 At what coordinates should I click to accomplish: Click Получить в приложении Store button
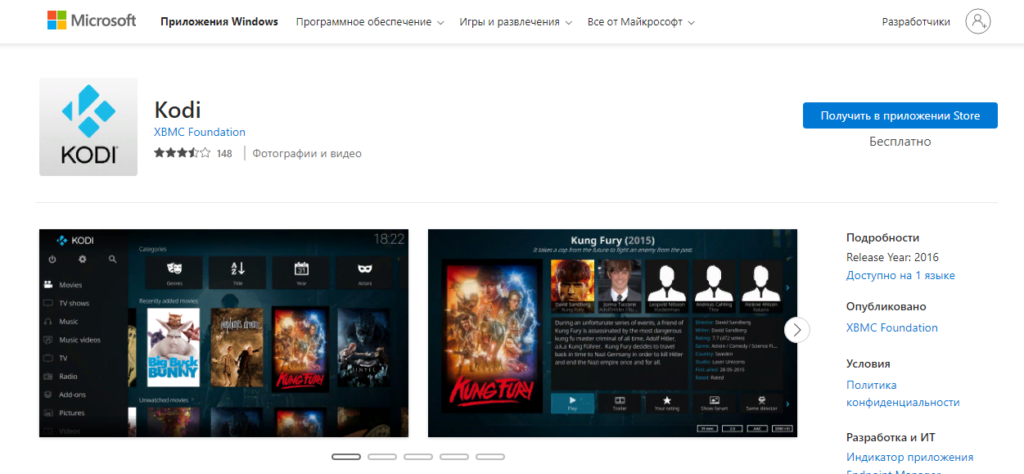[899, 115]
